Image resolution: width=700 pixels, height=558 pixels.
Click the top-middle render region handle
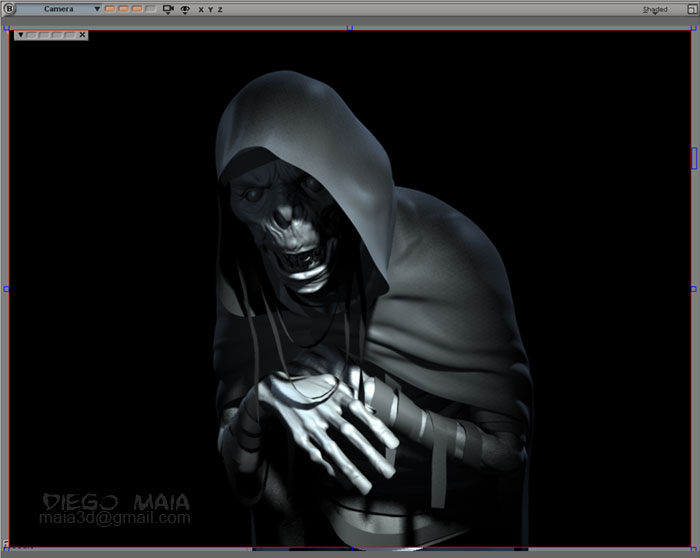coord(350,28)
